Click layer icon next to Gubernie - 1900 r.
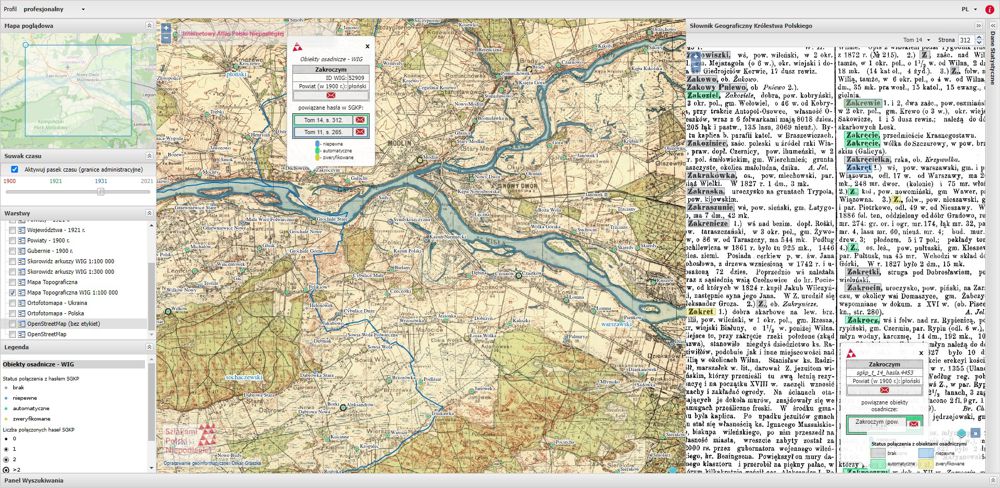Viewport: 1000px width, 488px height. click(x=22, y=251)
